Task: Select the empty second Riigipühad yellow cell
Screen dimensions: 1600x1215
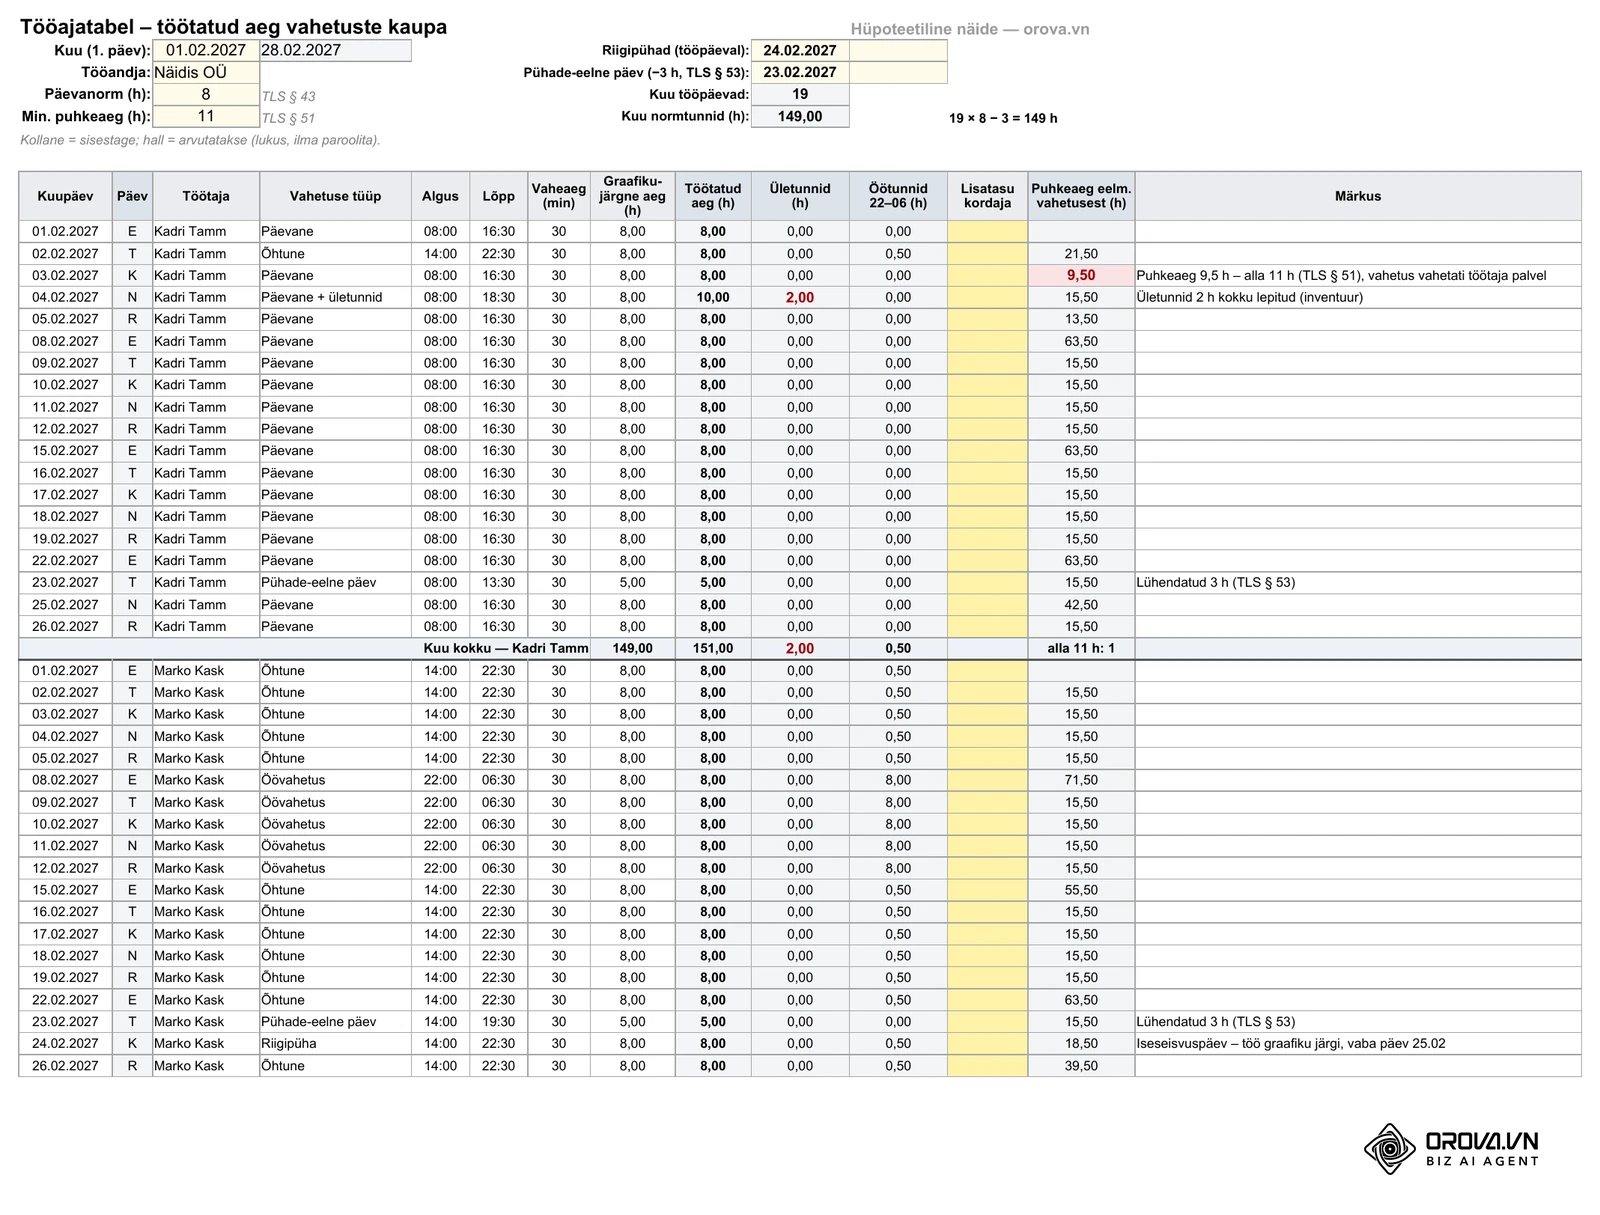Action: coord(898,50)
